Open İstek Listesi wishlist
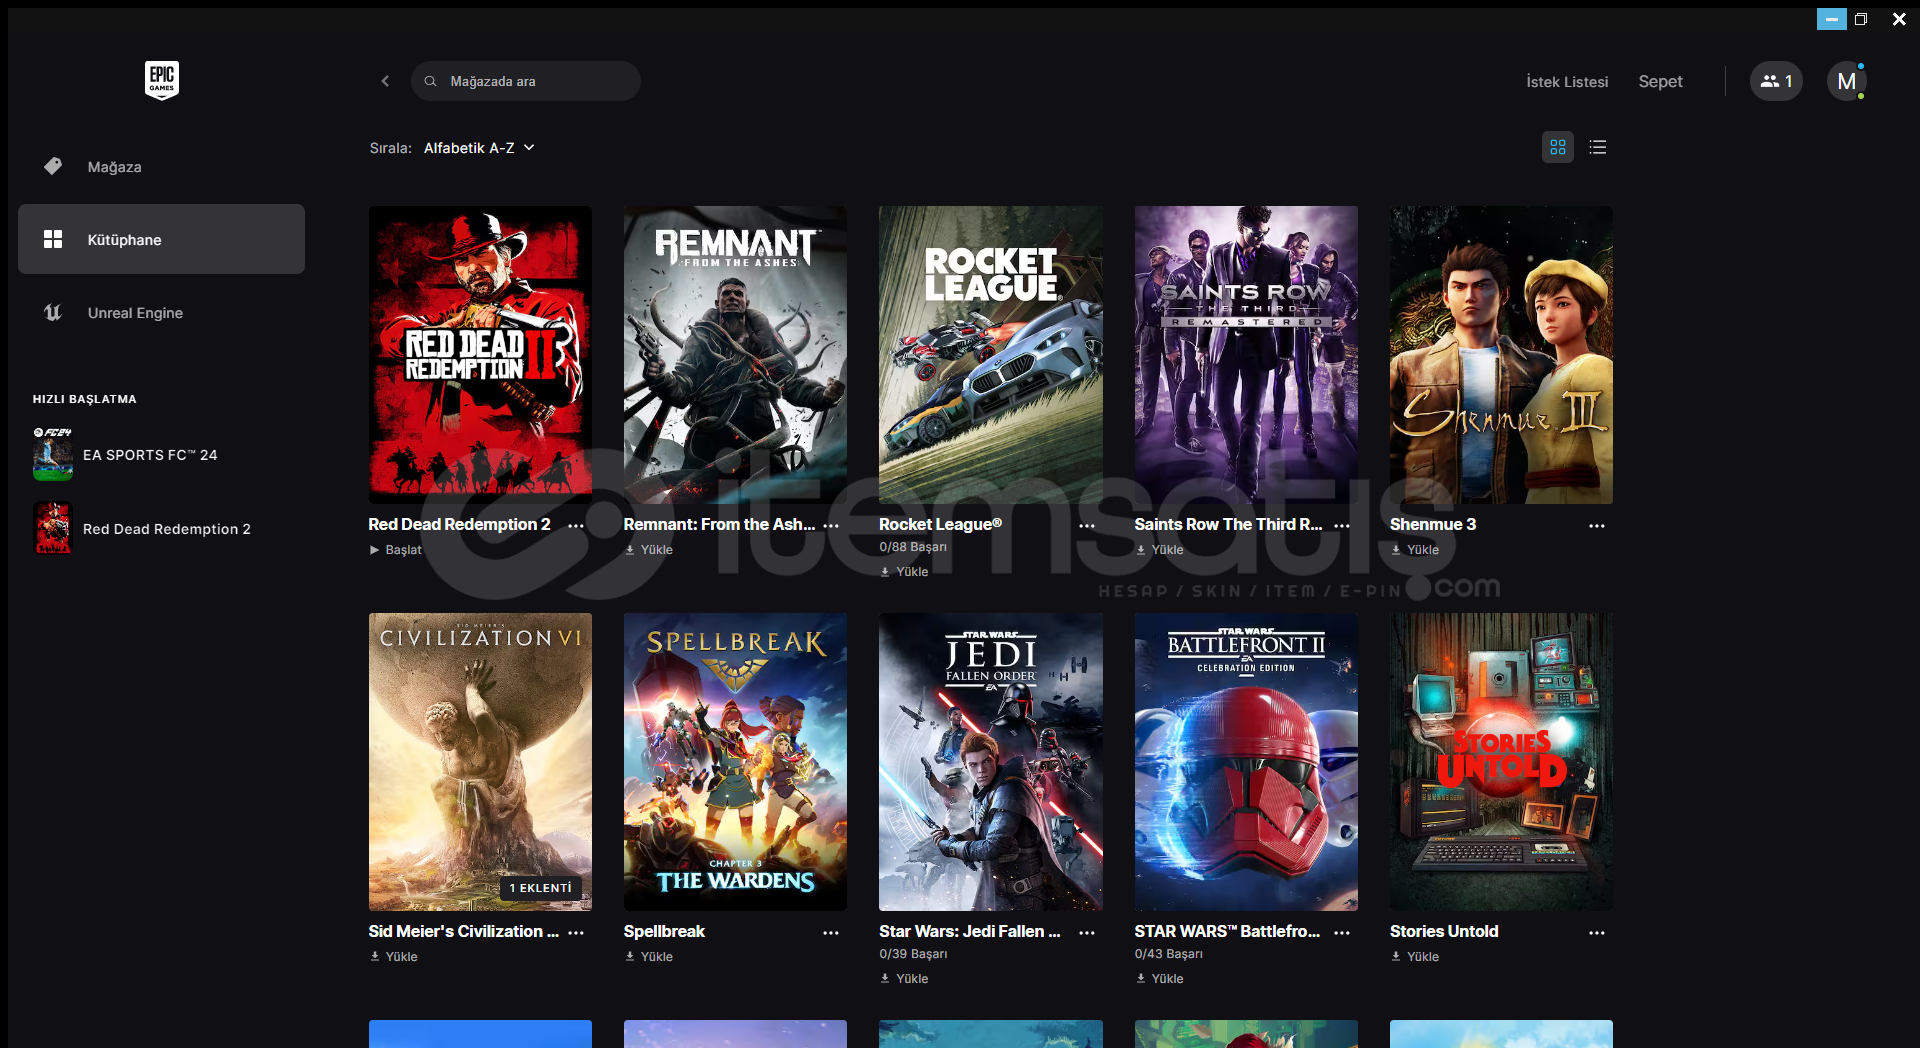Screen dimensions: 1920x1048 1567,82
